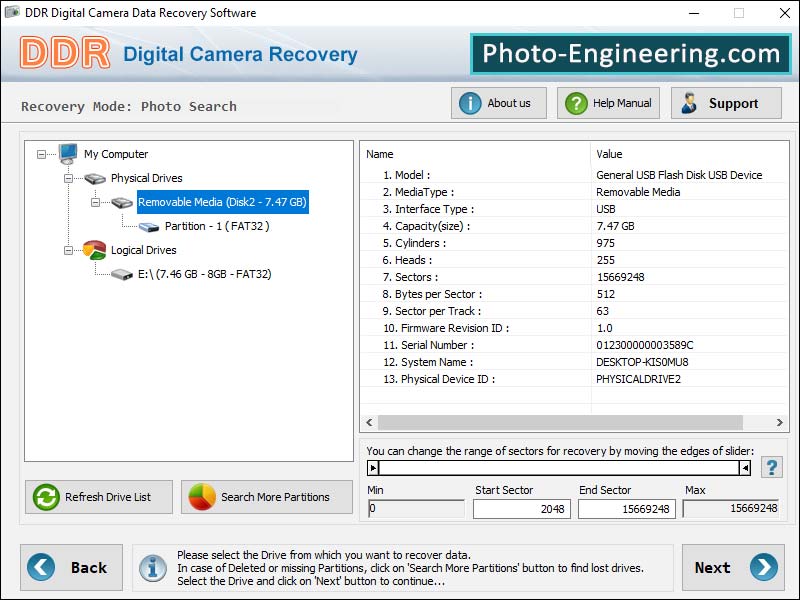
Task: Click the blue question mark help icon
Action: point(771,465)
